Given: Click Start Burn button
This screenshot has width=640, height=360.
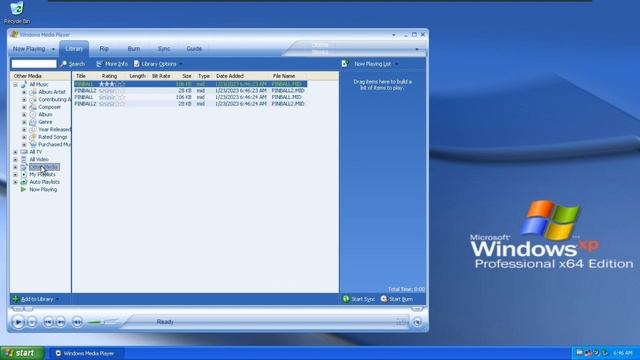Looking at the screenshot, I should tap(396, 299).
